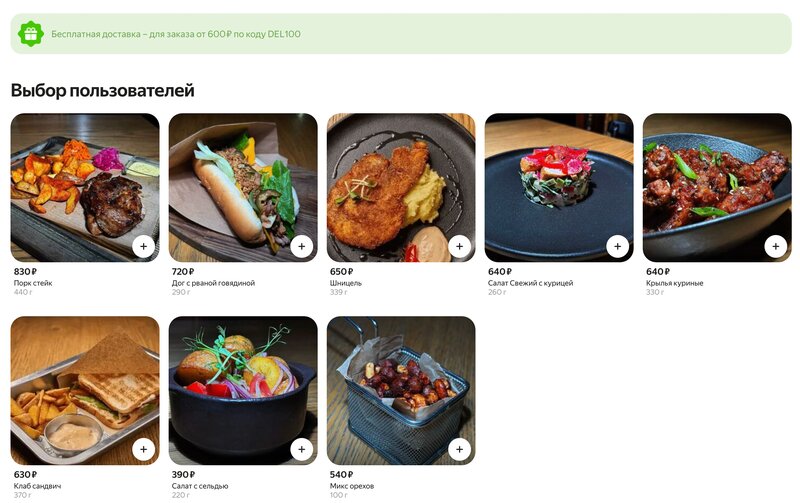This screenshot has height=503, width=800.
Task: Tap plus on Салат с сельдью card
Action: point(302,449)
